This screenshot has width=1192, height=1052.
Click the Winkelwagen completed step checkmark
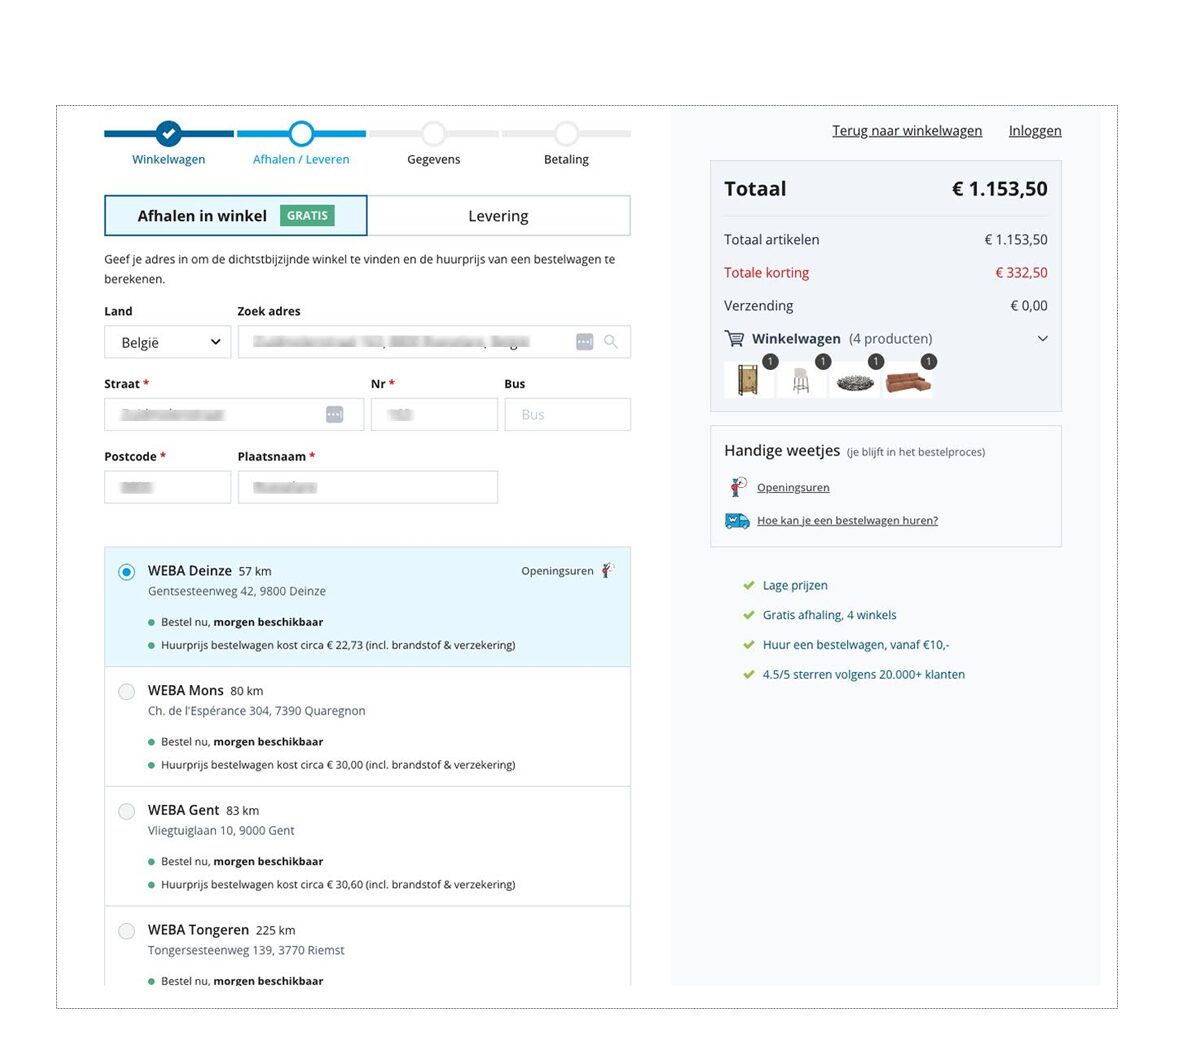[x=169, y=134]
